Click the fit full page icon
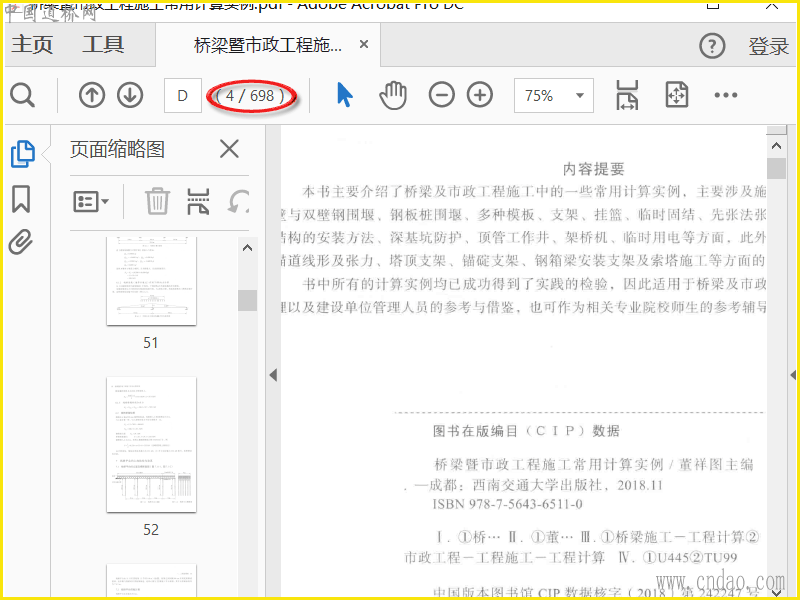Screen dimensions: 800x600 pos(677,95)
